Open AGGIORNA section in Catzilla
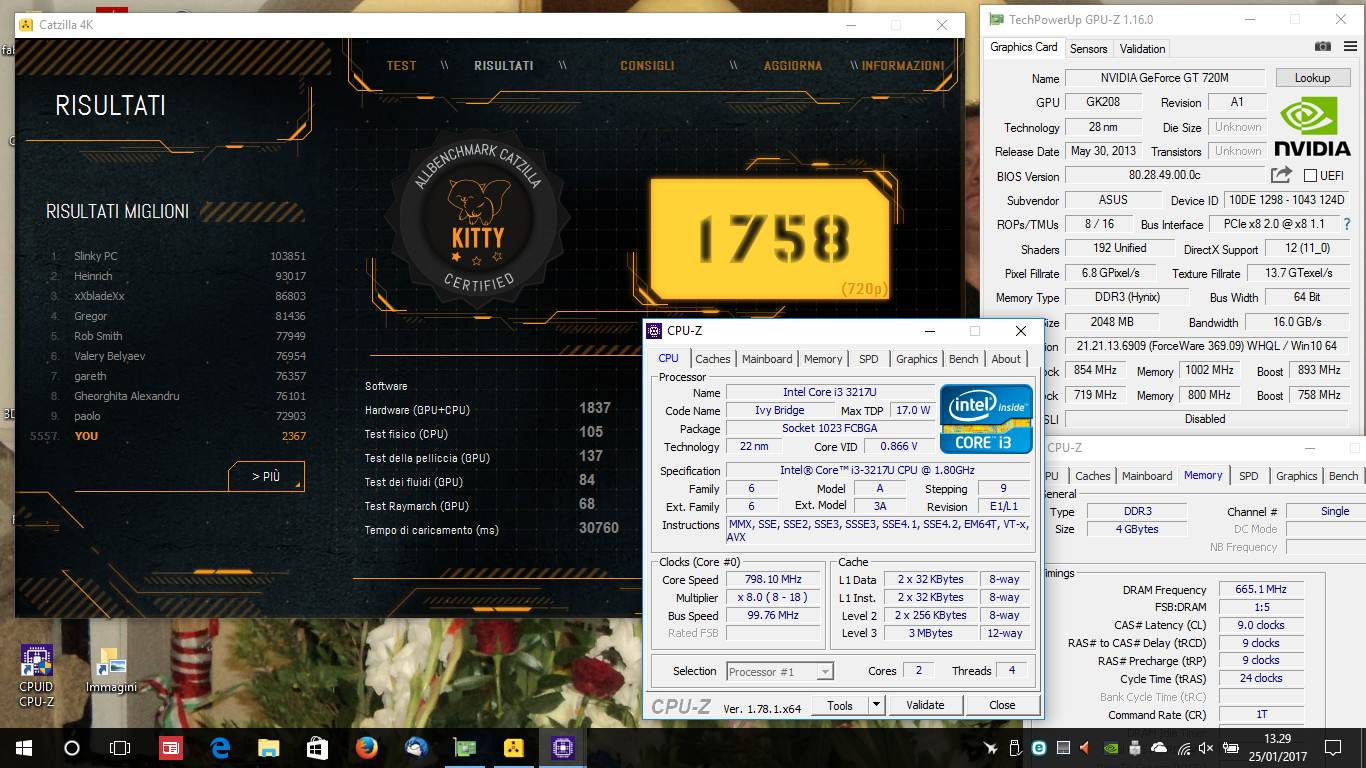 pyautogui.click(x=793, y=66)
